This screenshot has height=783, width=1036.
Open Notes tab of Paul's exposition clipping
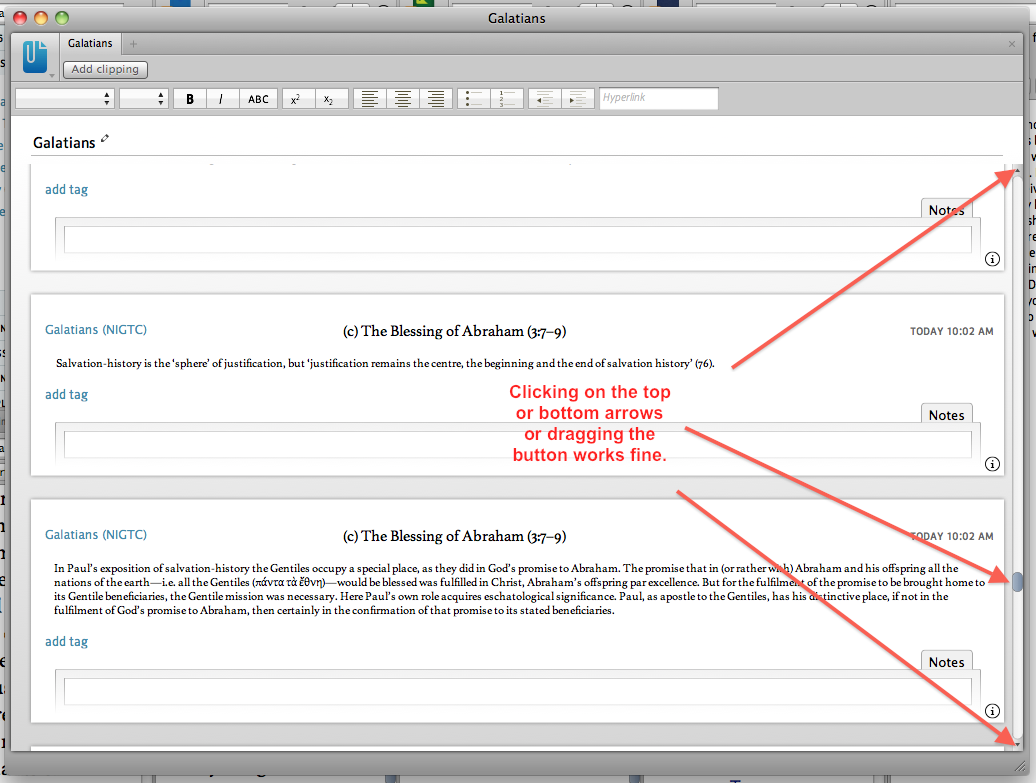click(946, 662)
